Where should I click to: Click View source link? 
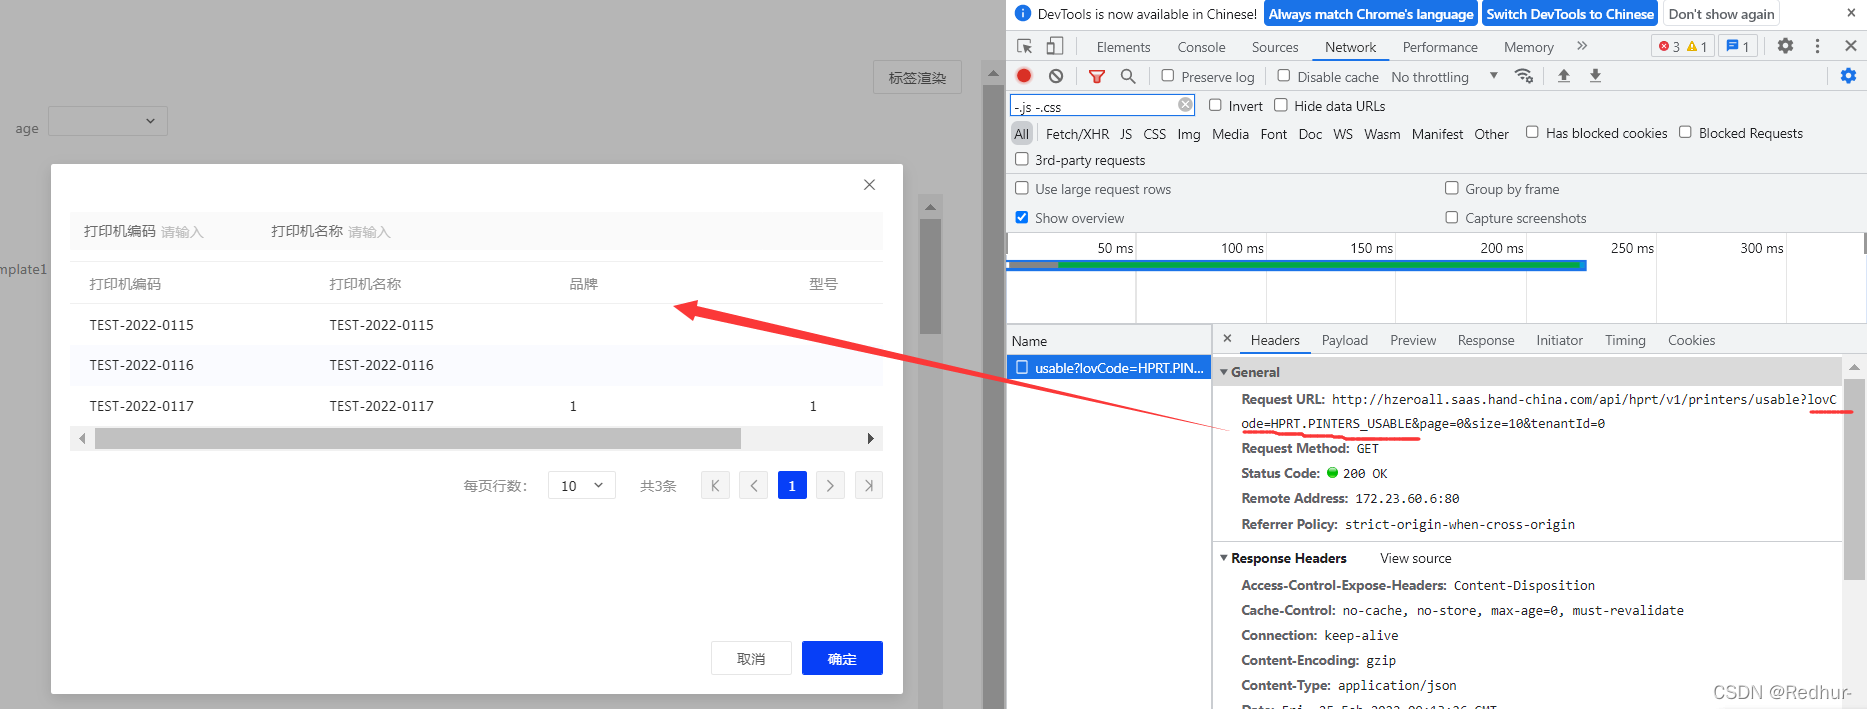[1415, 558]
